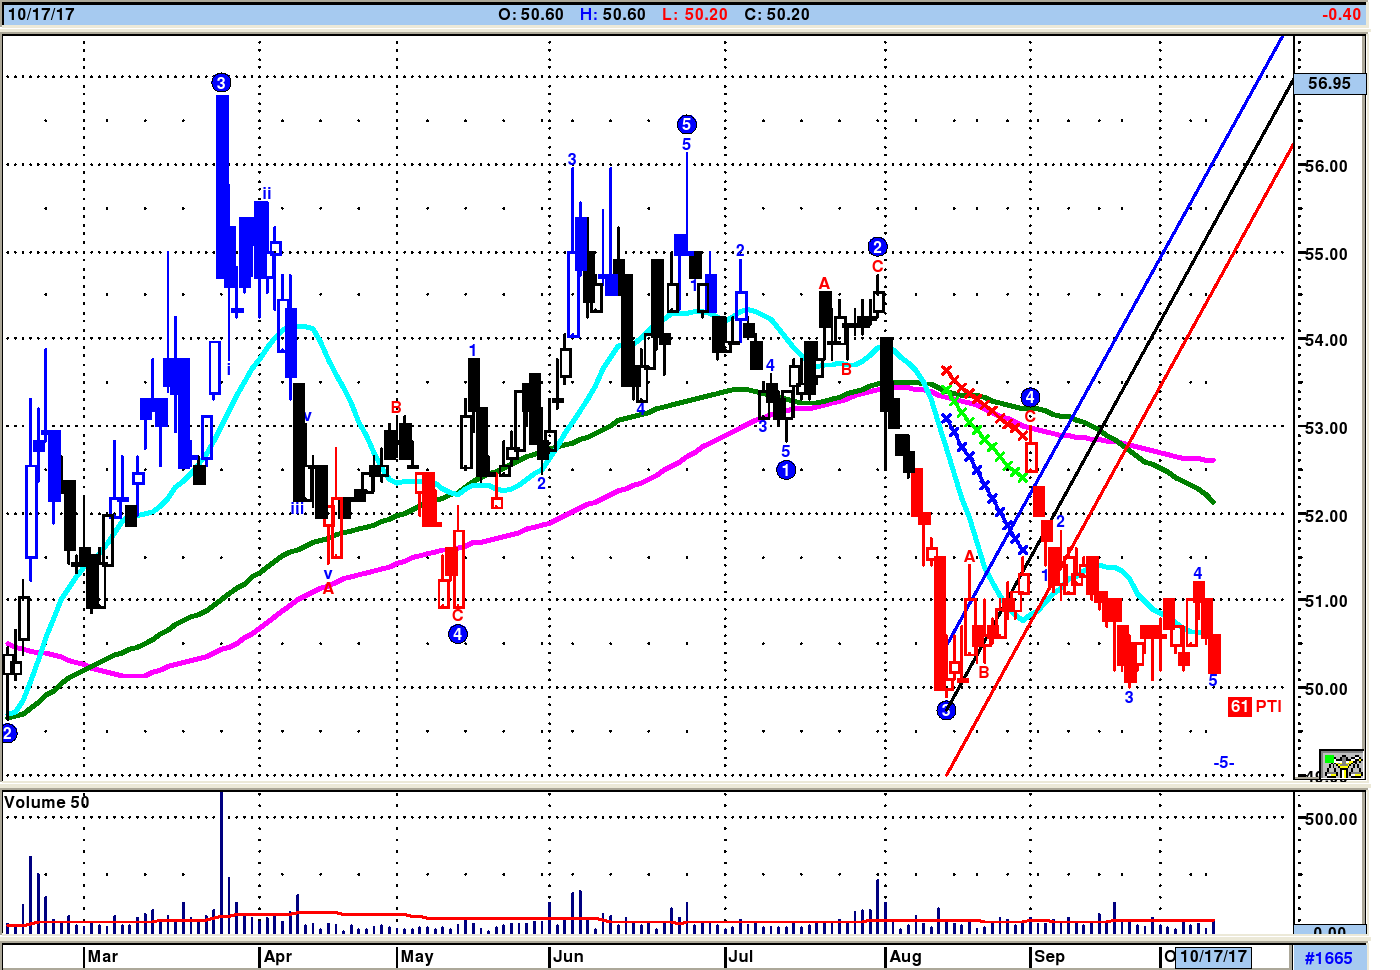Click the -0.40 change value
Image resolution: width=1400 pixels, height=970 pixels.
click(1341, 14)
